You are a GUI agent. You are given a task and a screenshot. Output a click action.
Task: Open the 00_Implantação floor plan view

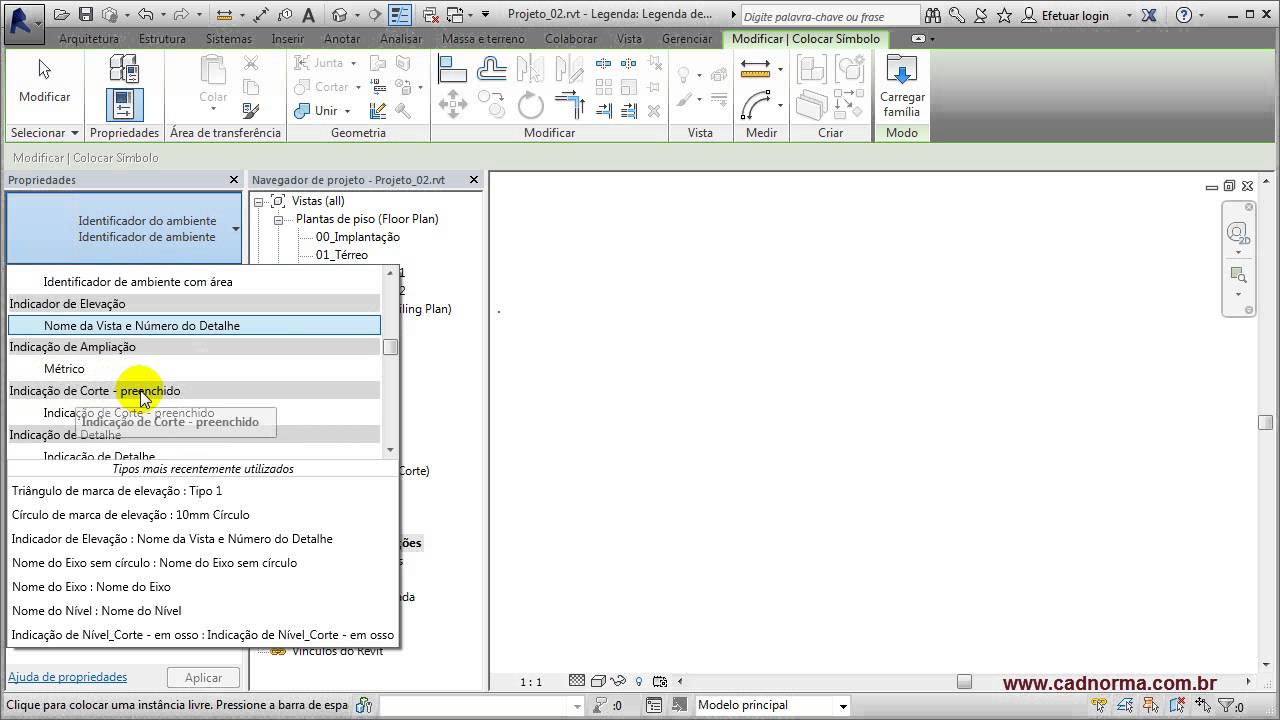[x=358, y=237]
